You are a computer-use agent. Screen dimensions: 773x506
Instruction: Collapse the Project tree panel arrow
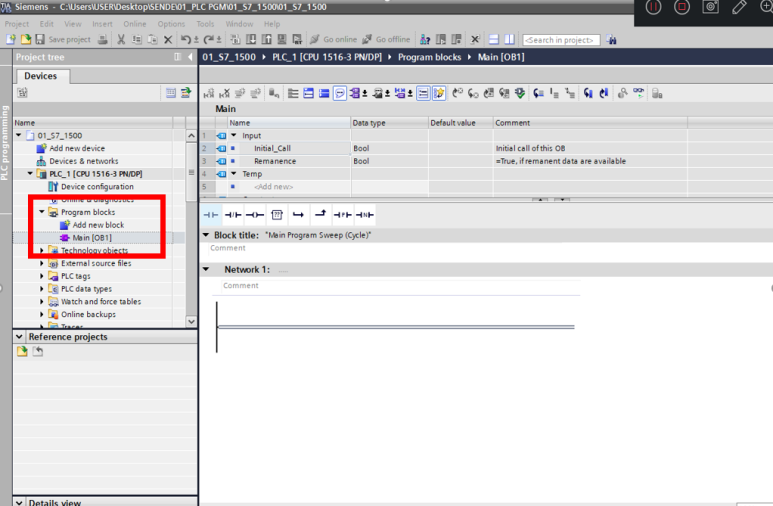[190, 57]
